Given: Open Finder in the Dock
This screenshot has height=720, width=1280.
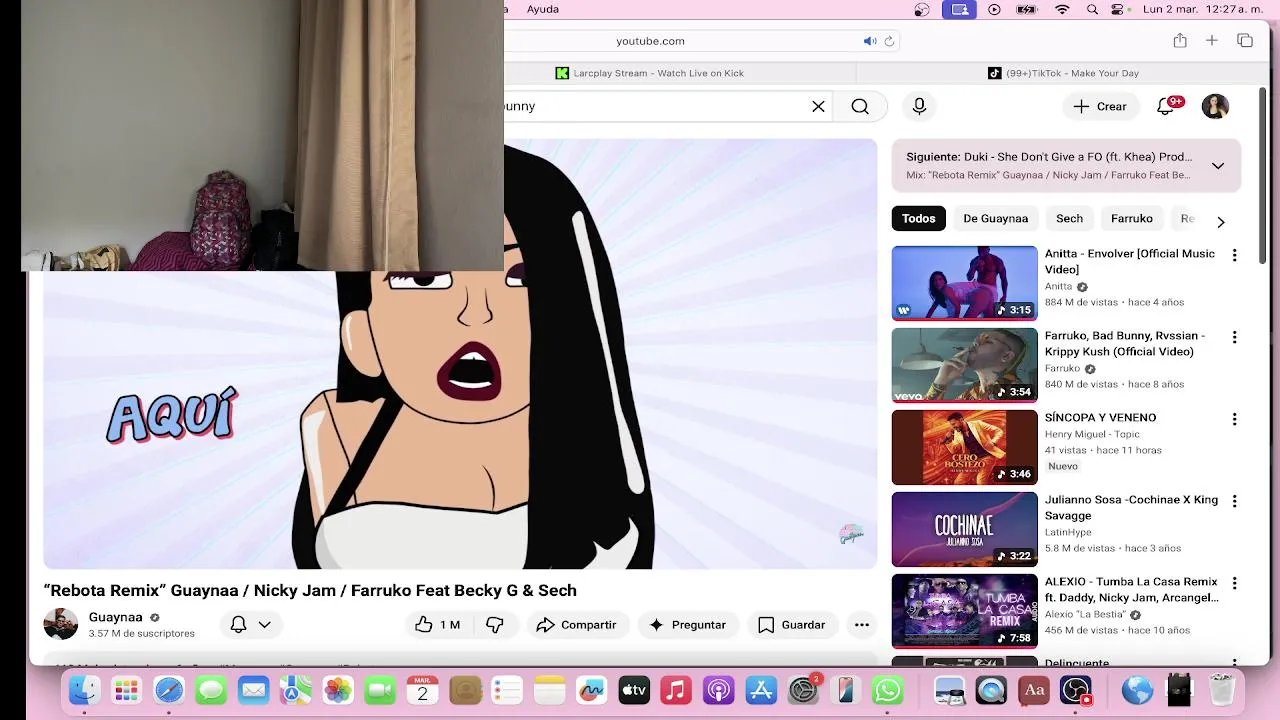Looking at the screenshot, I should (x=84, y=690).
